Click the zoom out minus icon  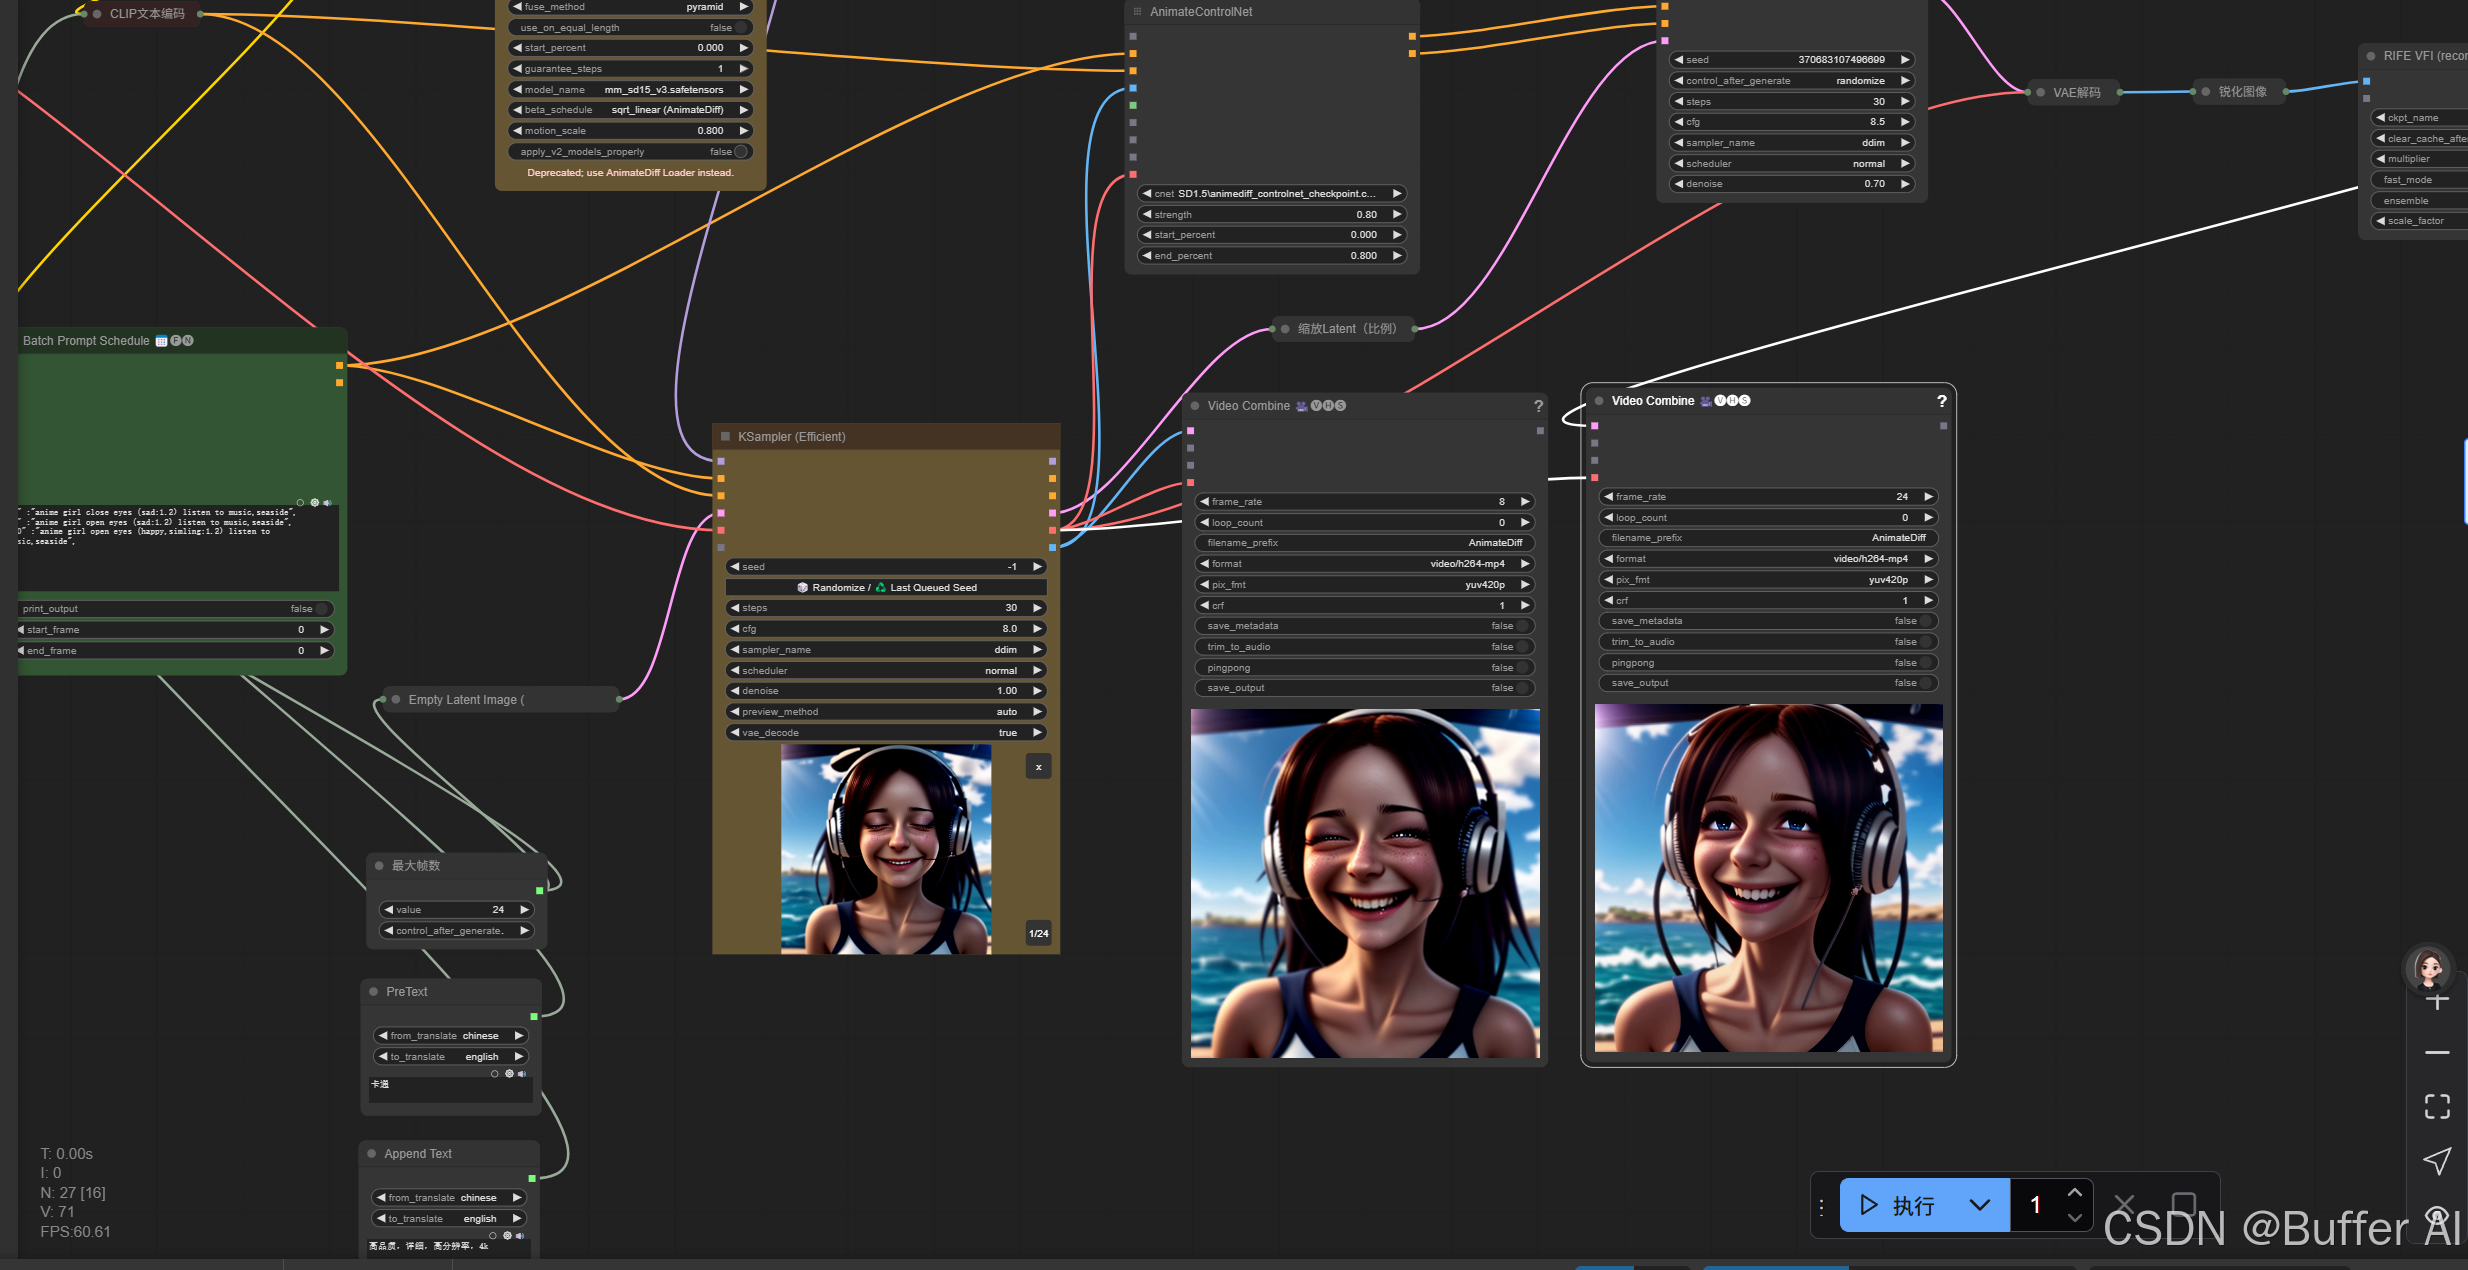[x=2437, y=1053]
